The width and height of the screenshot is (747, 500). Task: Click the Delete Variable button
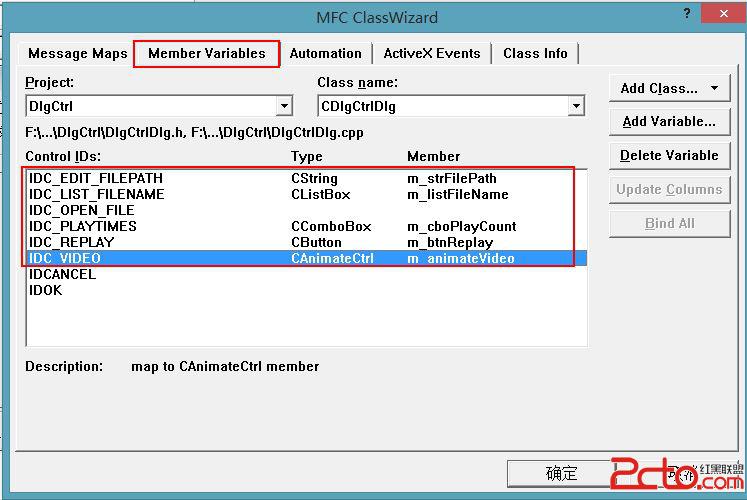[669, 156]
